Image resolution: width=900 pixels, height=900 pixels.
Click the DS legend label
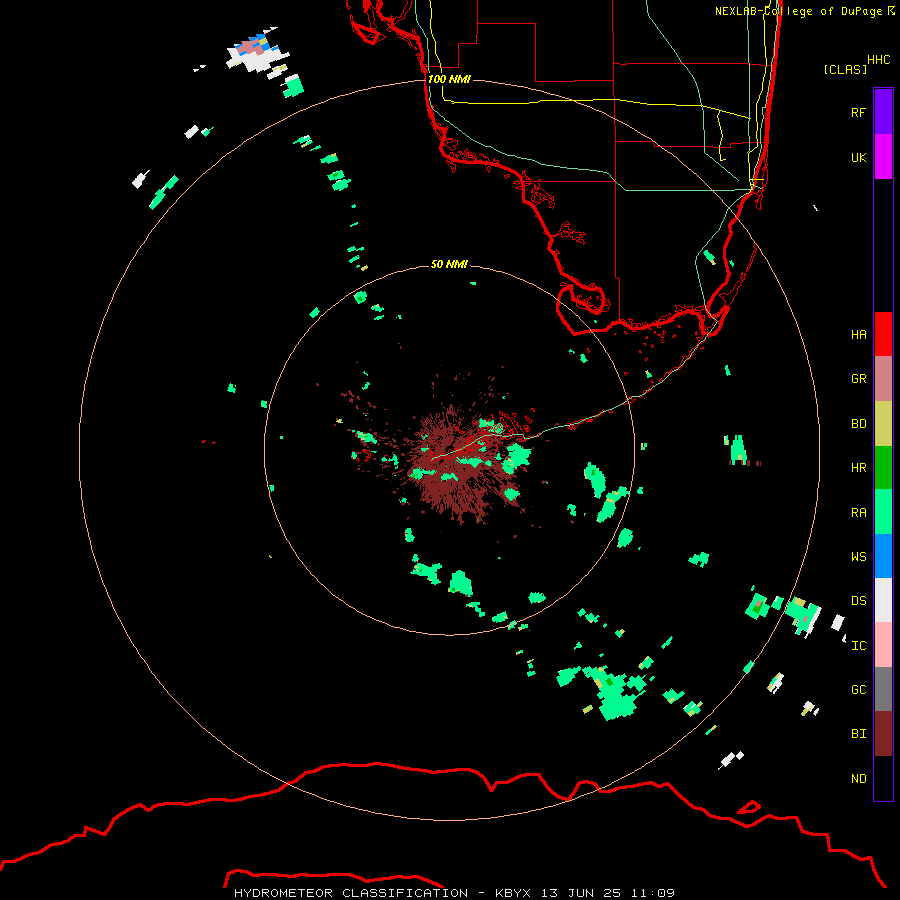858,600
